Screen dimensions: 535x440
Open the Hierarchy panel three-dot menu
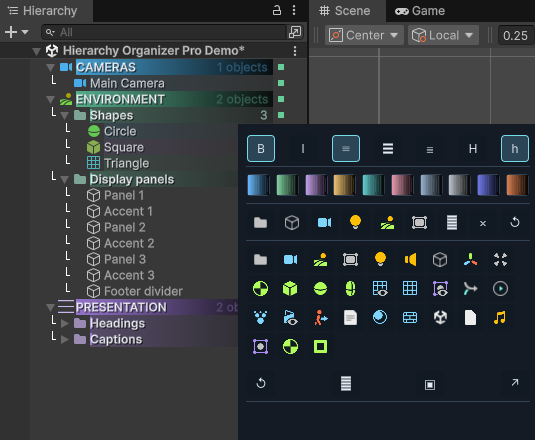tap(294, 10)
